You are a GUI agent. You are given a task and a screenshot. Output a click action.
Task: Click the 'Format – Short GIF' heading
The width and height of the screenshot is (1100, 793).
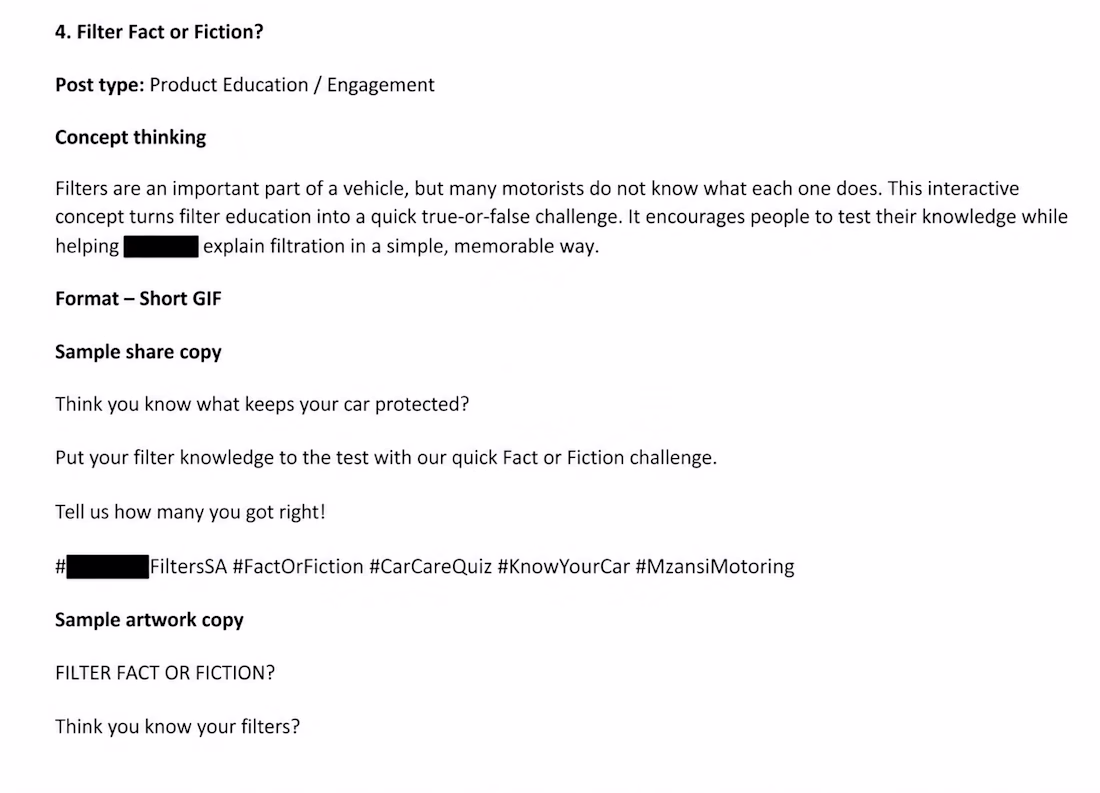coord(138,299)
